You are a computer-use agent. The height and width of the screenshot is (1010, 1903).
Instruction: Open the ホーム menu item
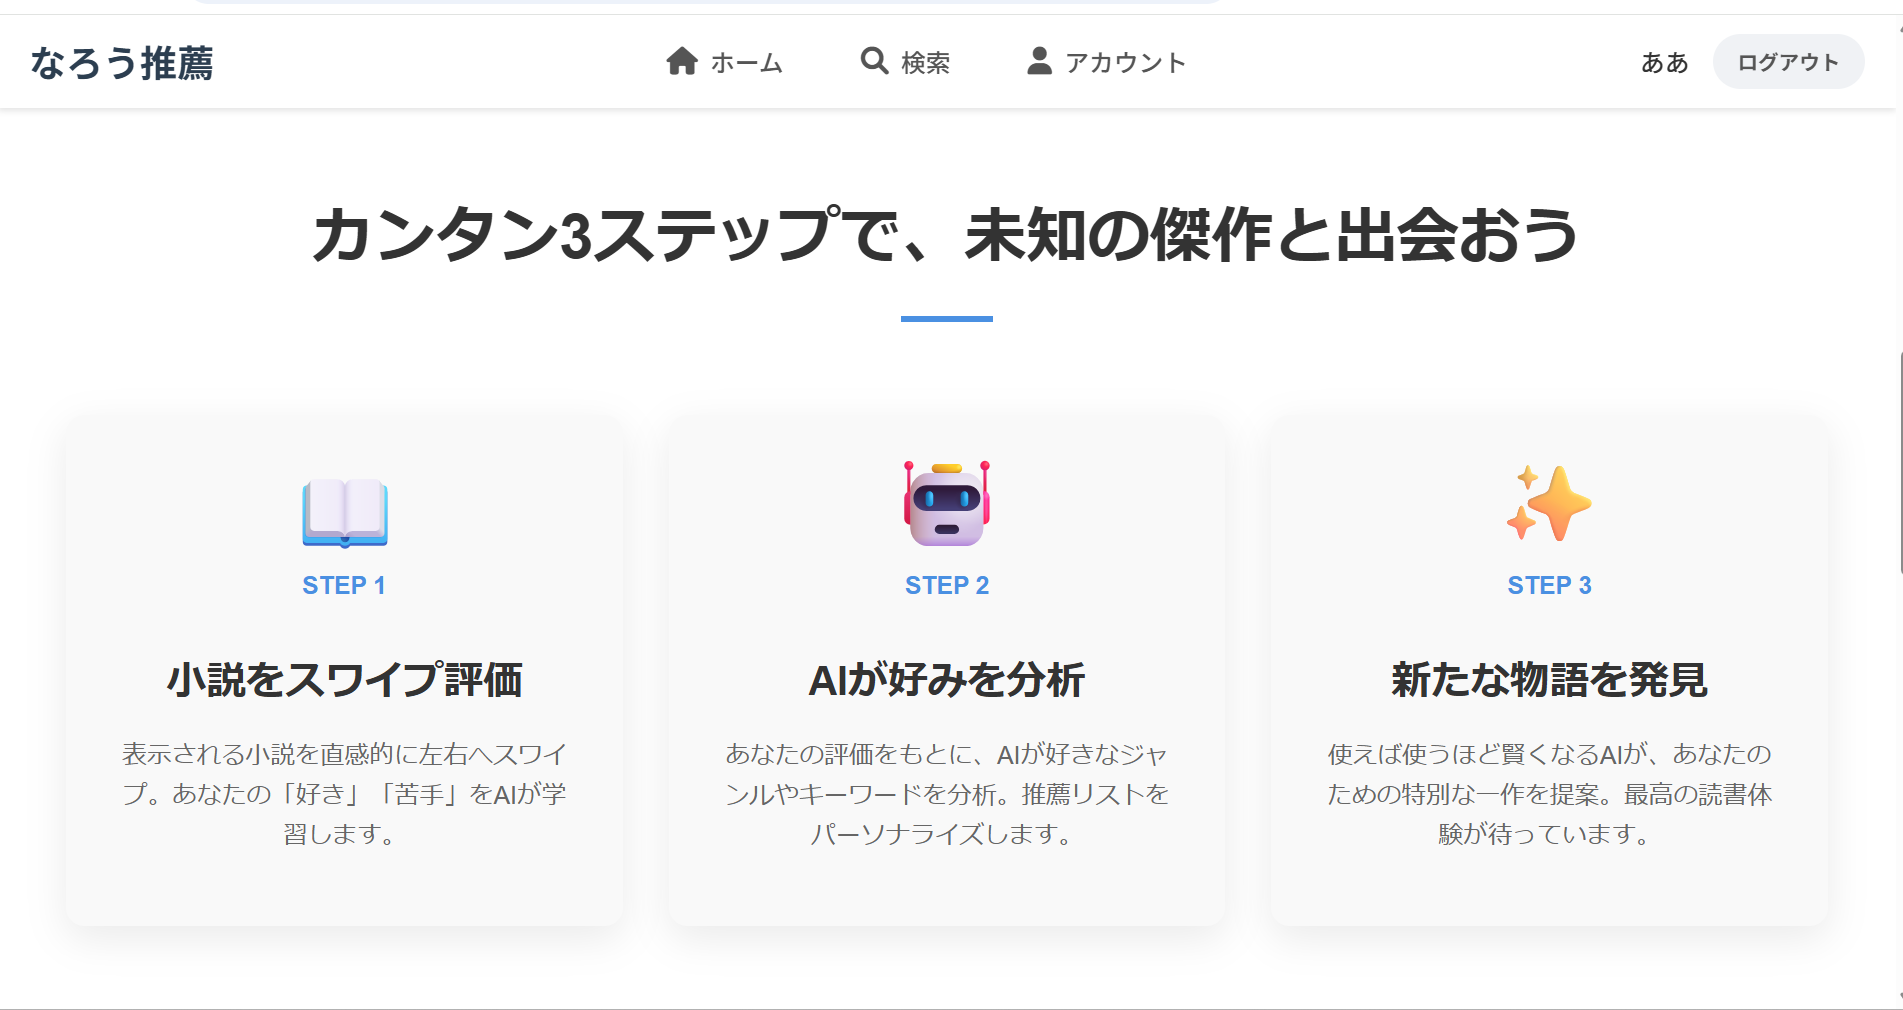click(x=746, y=63)
